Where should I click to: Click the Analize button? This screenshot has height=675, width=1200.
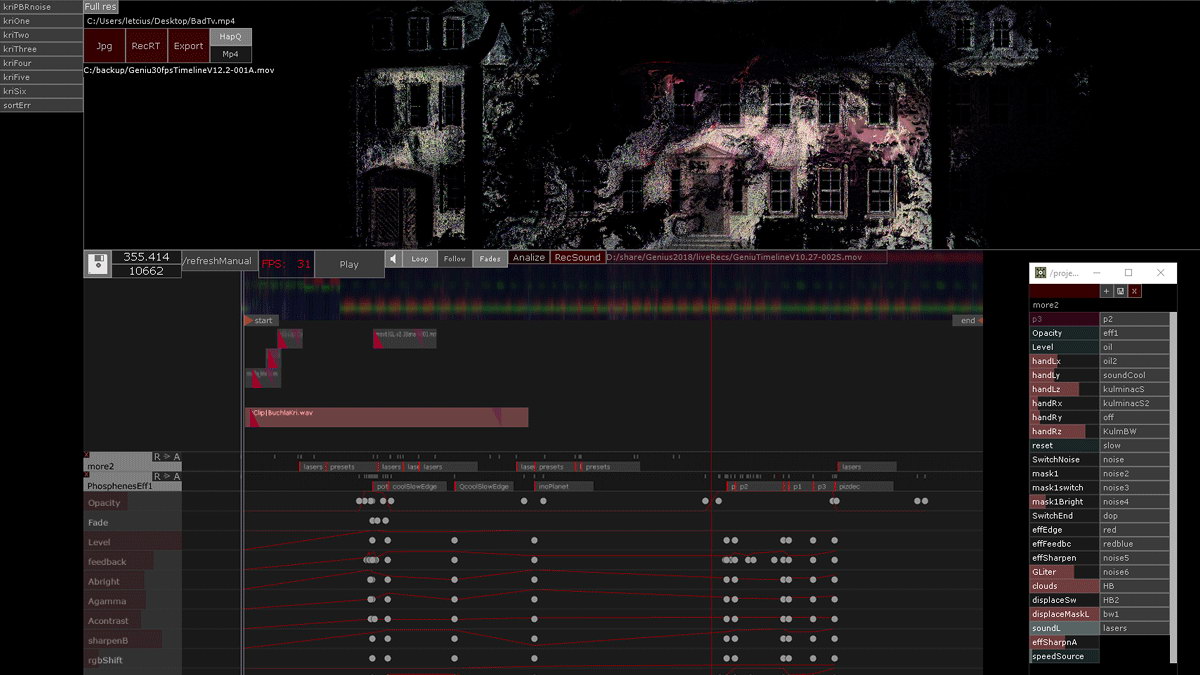coord(529,258)
